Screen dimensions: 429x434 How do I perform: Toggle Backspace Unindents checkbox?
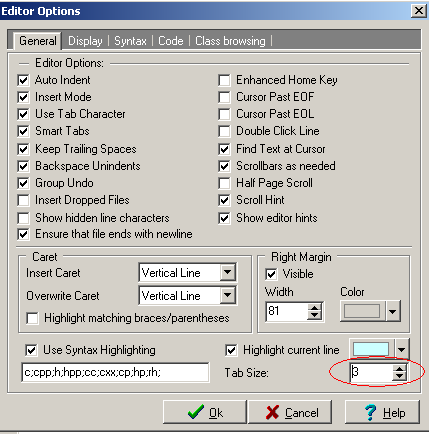pyautogui.click(x=23, y=166)
